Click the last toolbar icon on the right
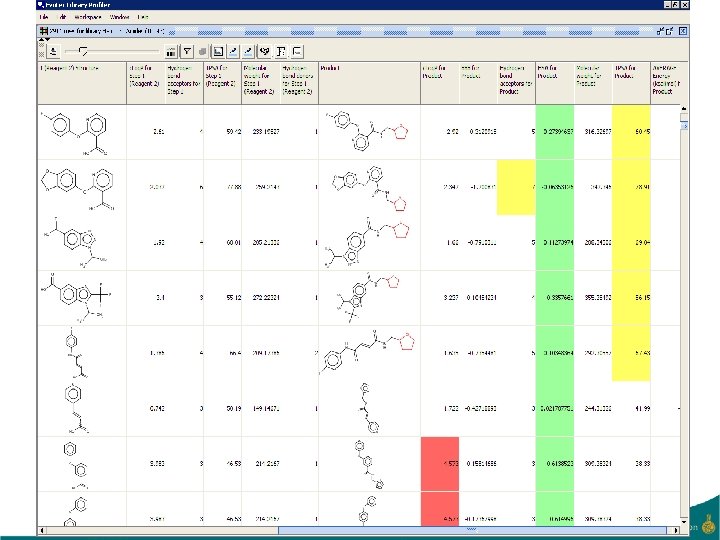The height and width of the screenshot is (540, 720). pos(297,51)
